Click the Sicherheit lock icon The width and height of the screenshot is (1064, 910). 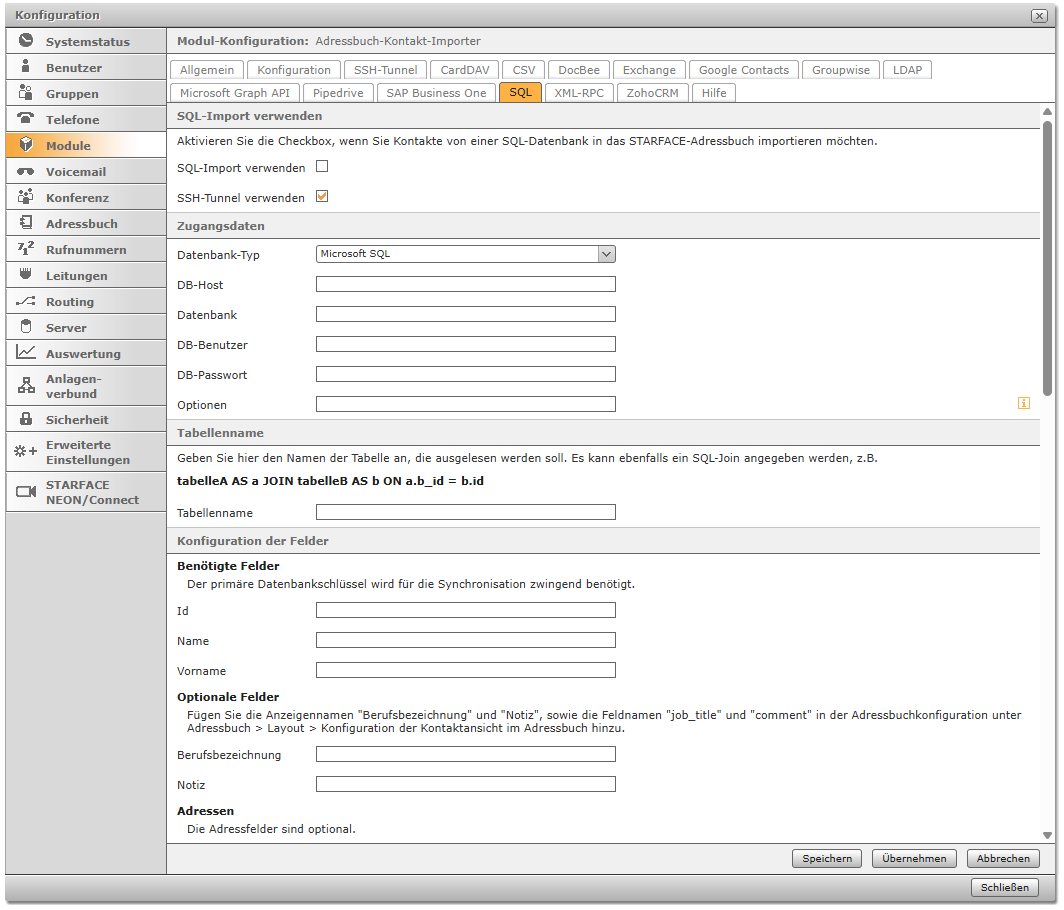(26, 420)
